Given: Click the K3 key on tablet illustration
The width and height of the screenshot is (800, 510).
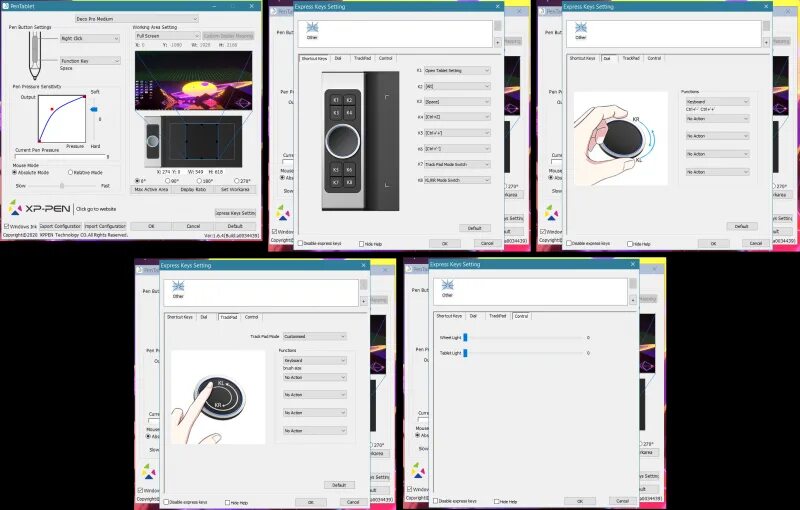Looking at the screenshot, I should (x=336, y=113).
